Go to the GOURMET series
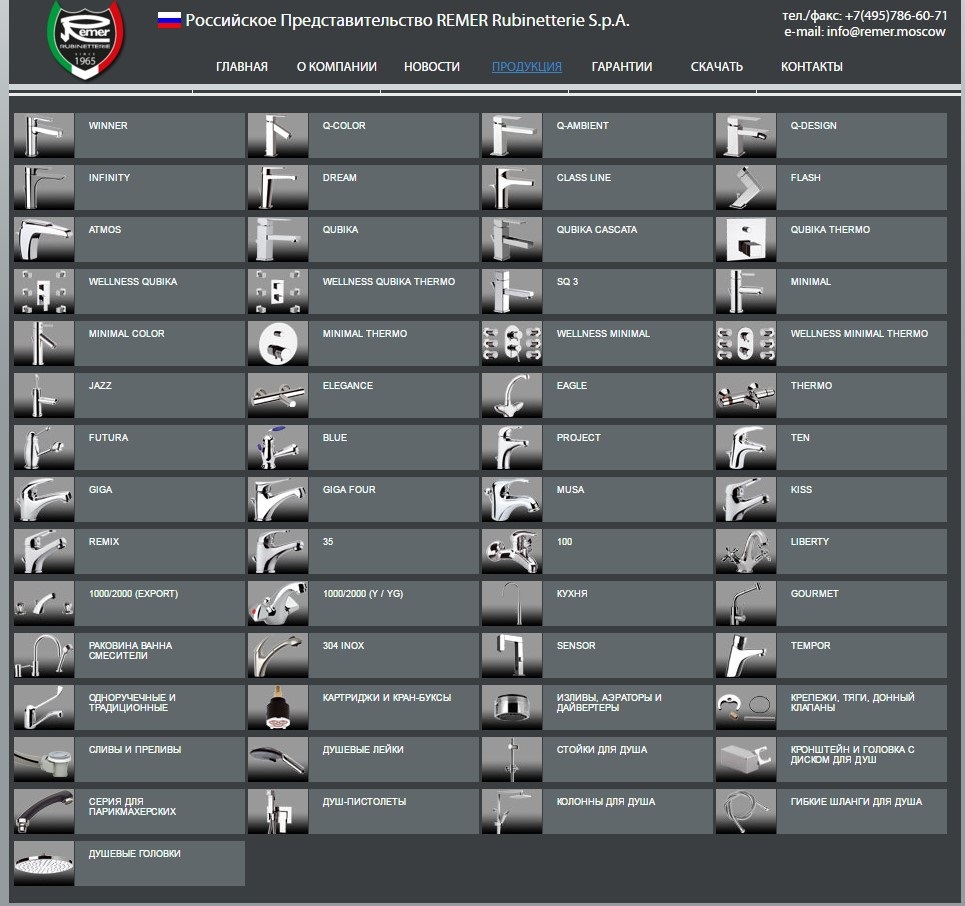965x906 pixels. [x=815, y=593]
